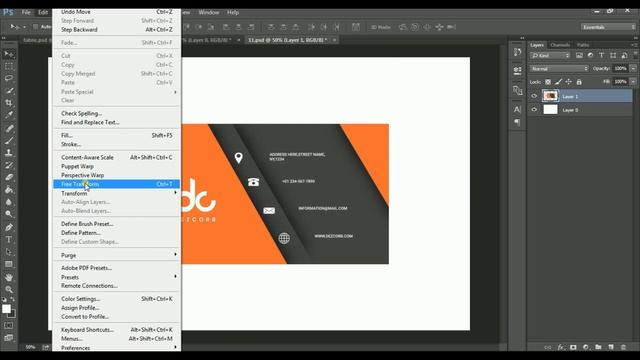640x360 pixels.
Task: Click the background color swatch
Action: pyautogui.click(x=13, y=314)
